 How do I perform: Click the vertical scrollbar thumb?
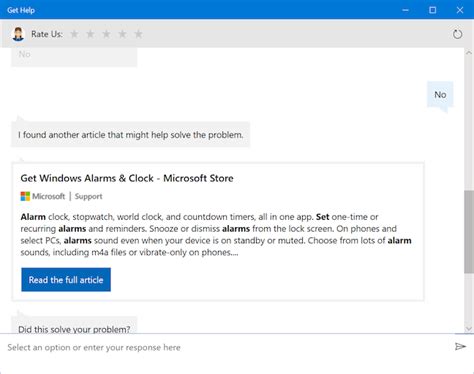coord(469,232)
